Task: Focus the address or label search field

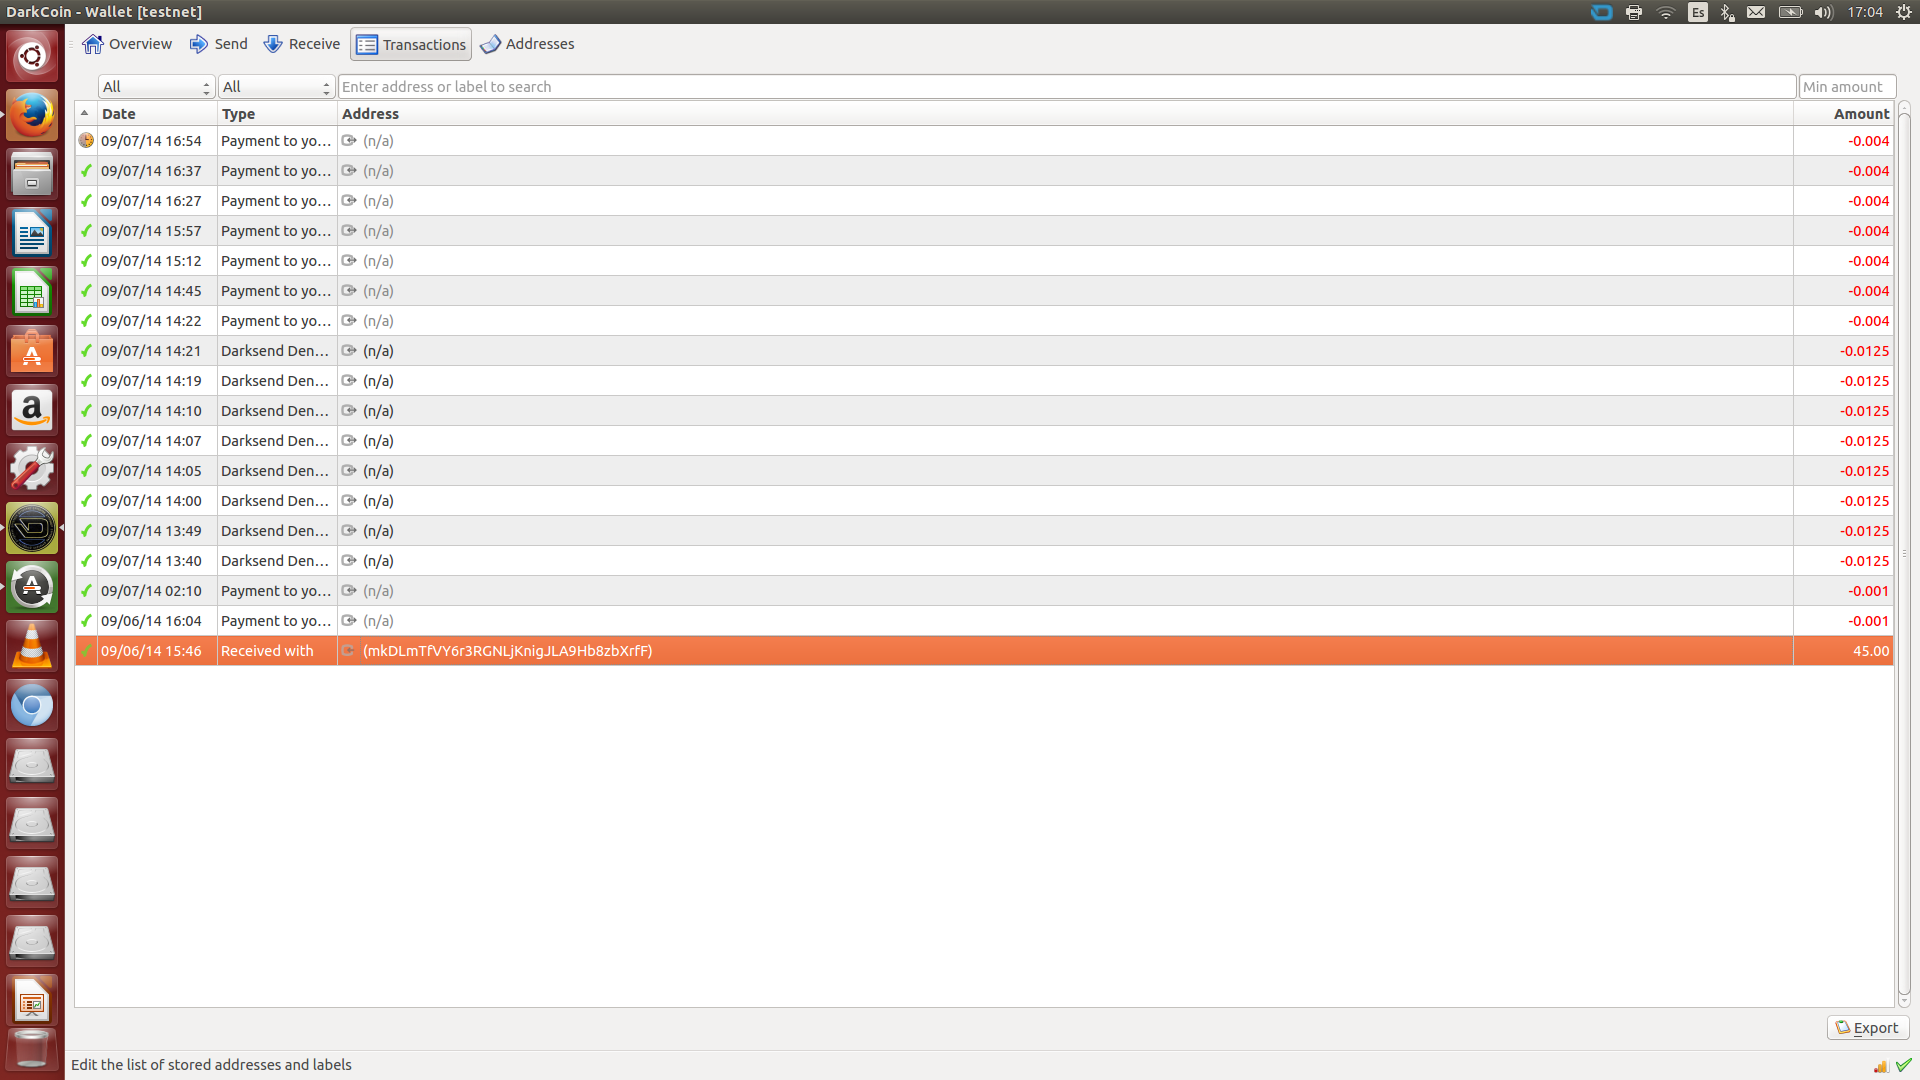Action: [1067, 87]
